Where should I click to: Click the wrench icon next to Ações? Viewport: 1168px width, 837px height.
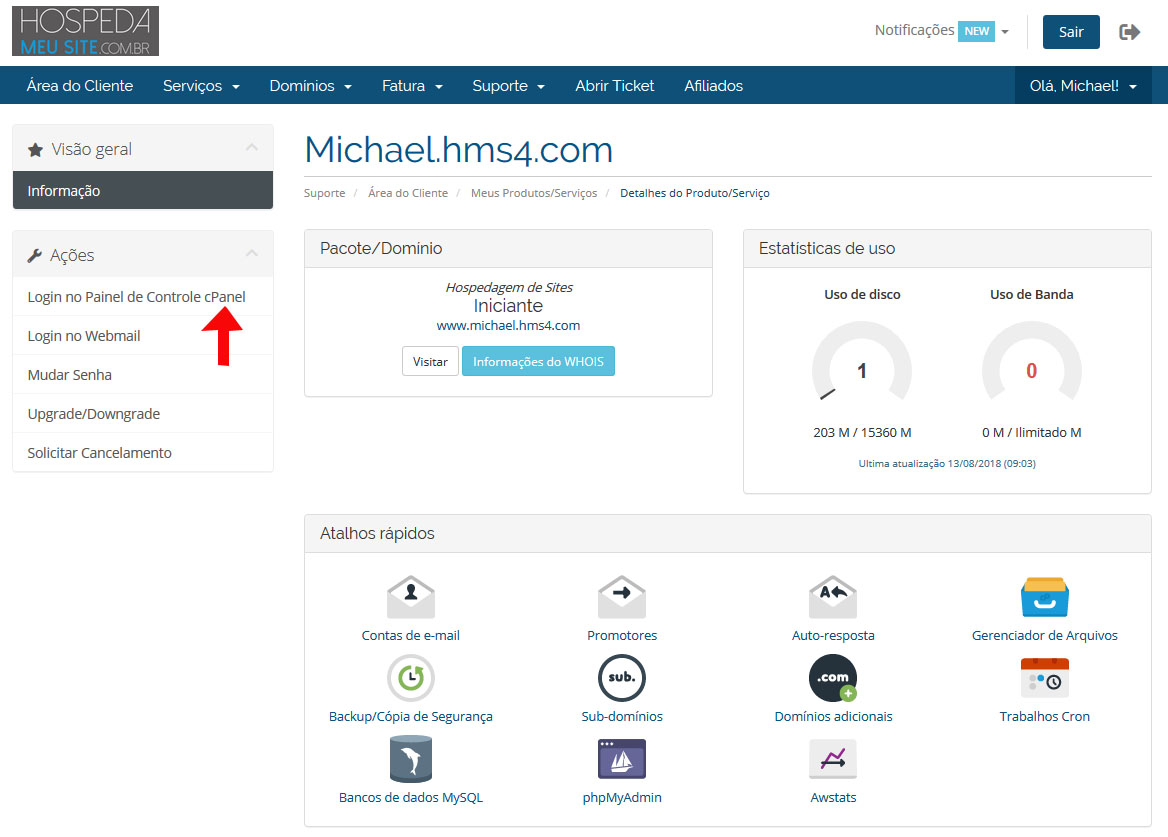point(34,255)
